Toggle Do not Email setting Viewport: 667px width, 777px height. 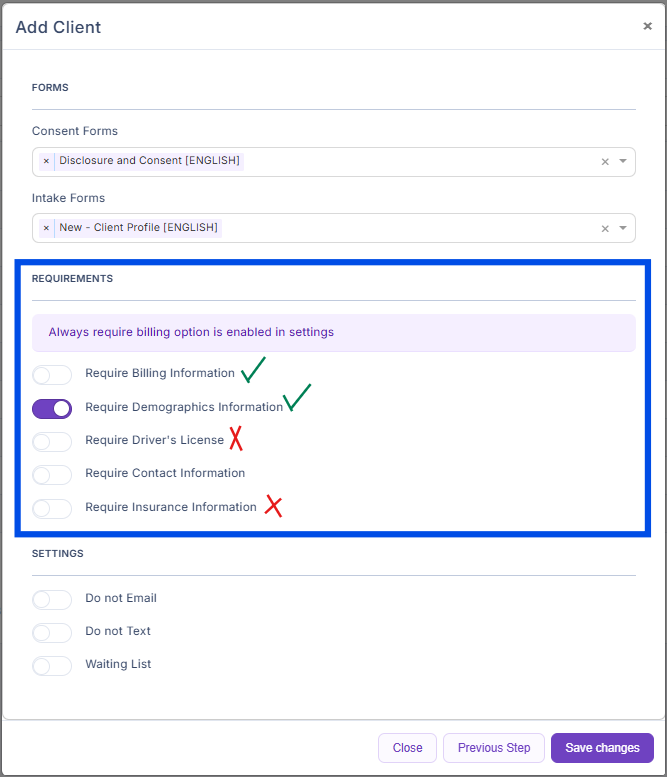[x=52, y=599]
